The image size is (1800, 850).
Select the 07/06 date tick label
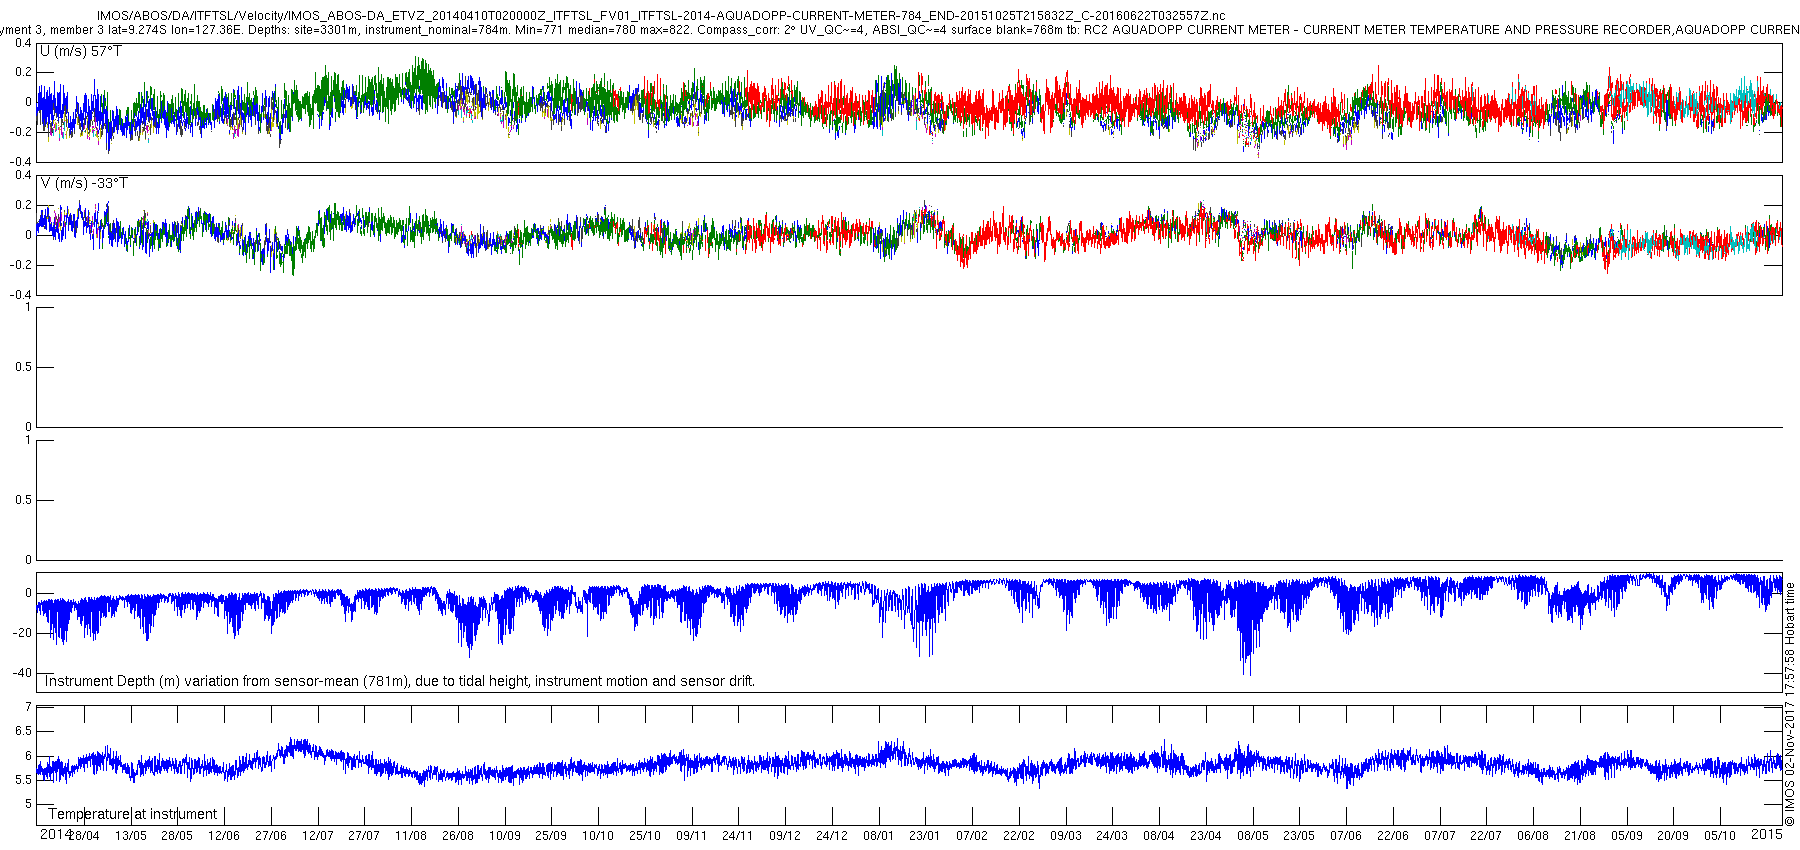(1345, 836)
